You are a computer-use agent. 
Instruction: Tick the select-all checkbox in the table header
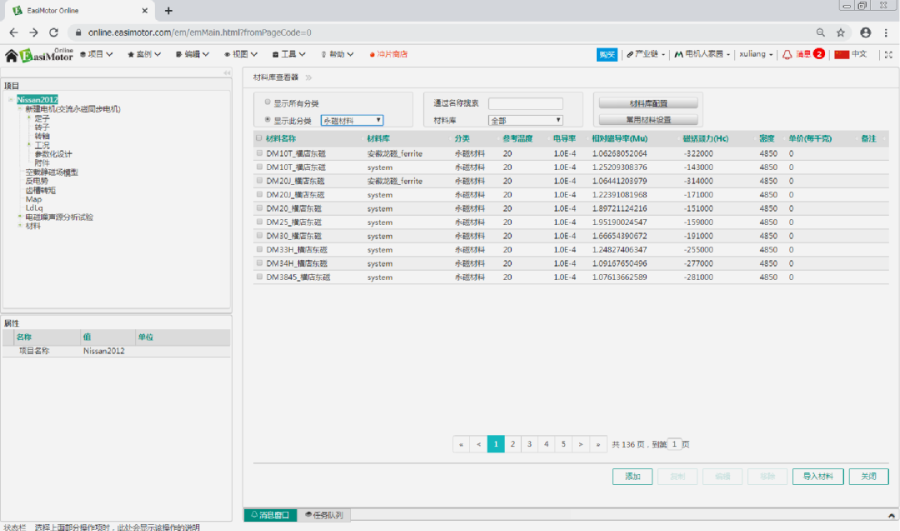259,138
